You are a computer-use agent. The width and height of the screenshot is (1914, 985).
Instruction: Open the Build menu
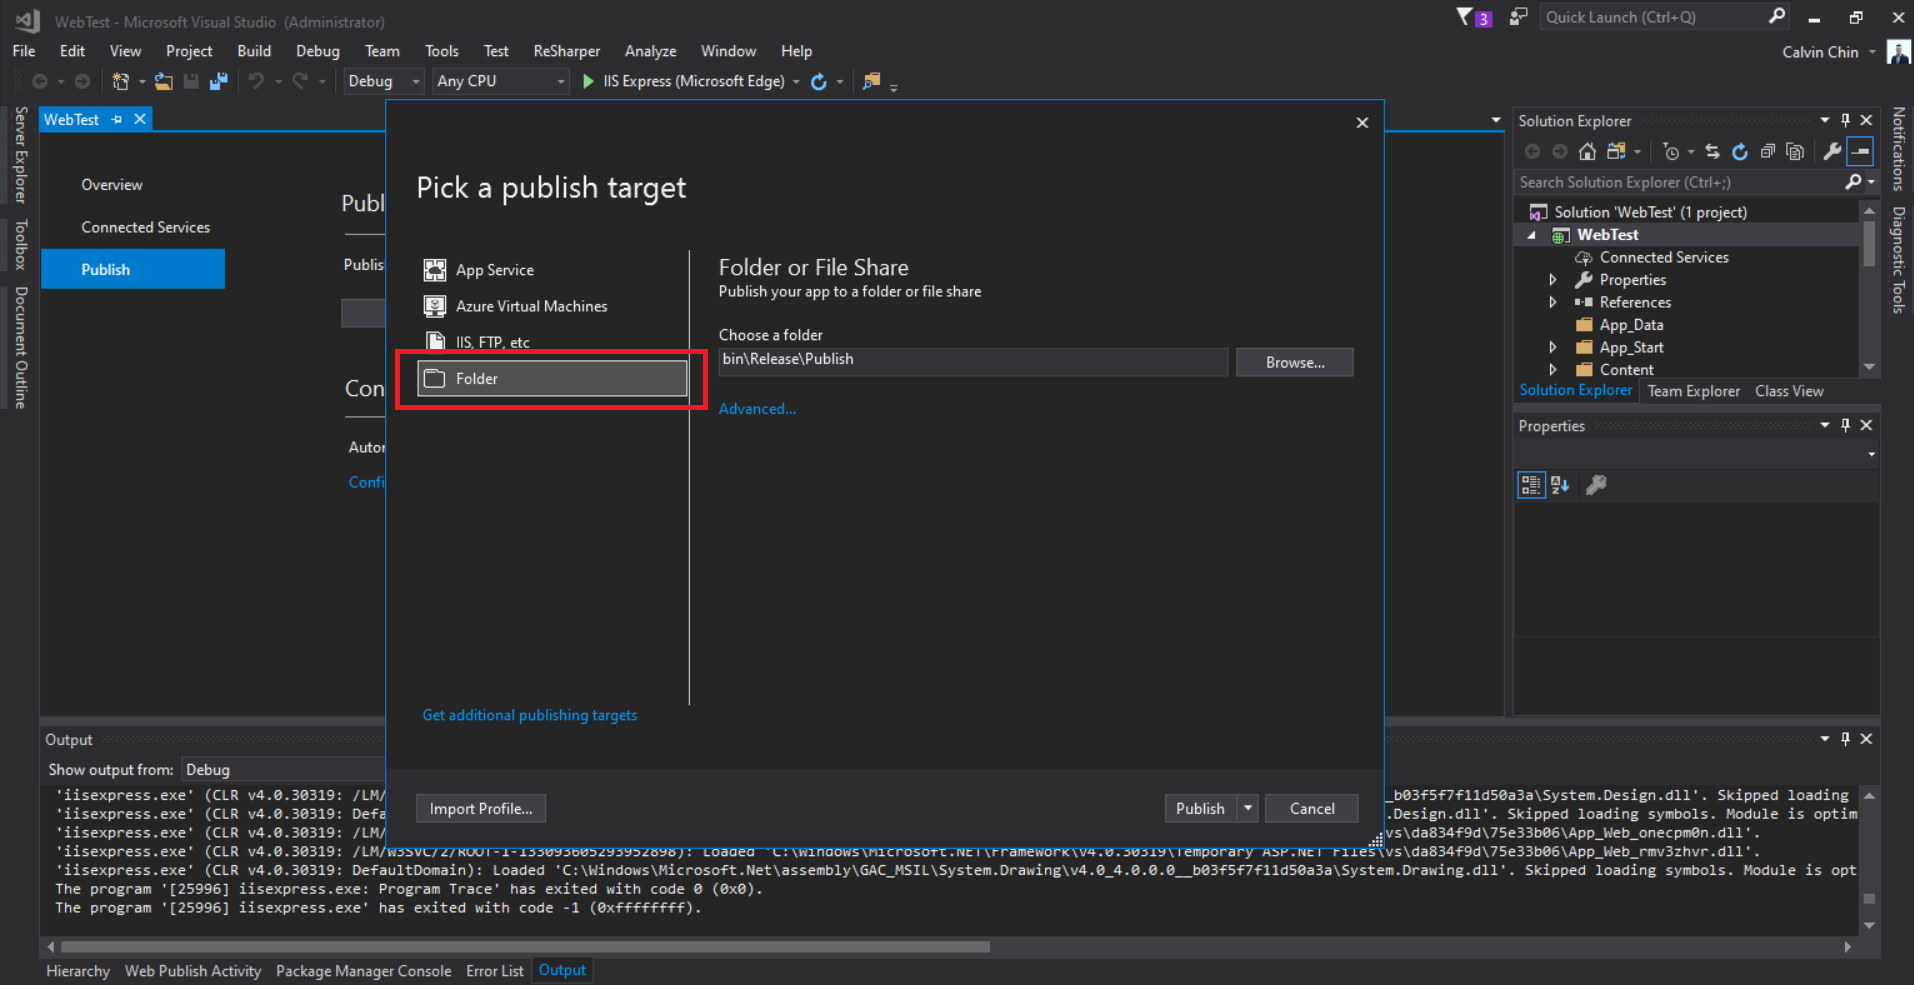click(254, 51)
